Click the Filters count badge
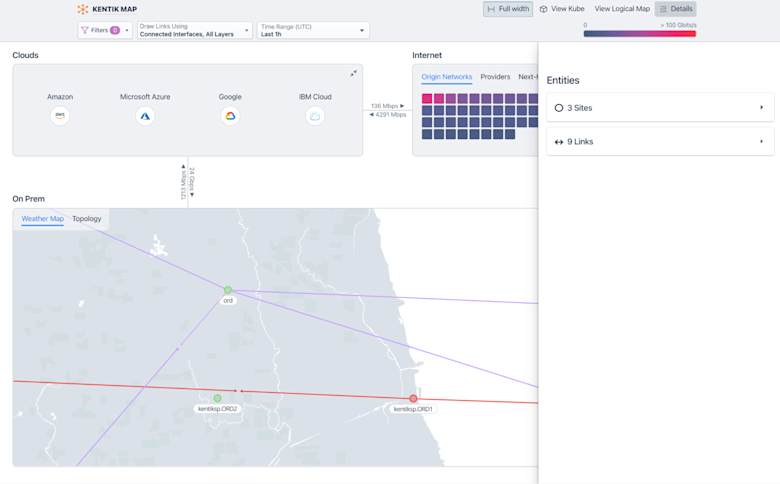780x484 pixels. [115, 30]
